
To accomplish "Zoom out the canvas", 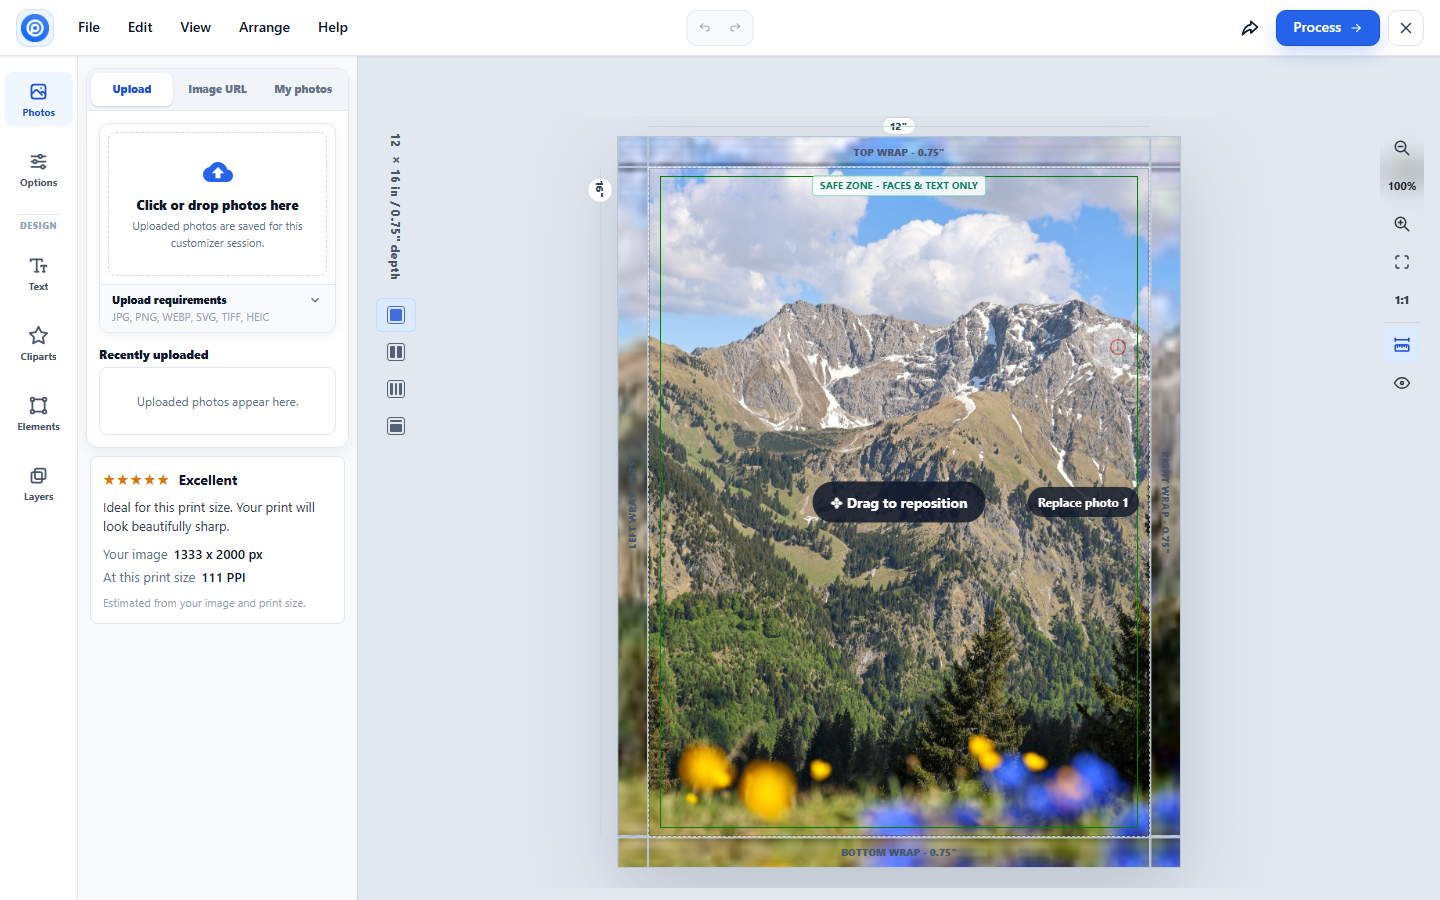I will pyautogui.click(x=1402, y=148).
